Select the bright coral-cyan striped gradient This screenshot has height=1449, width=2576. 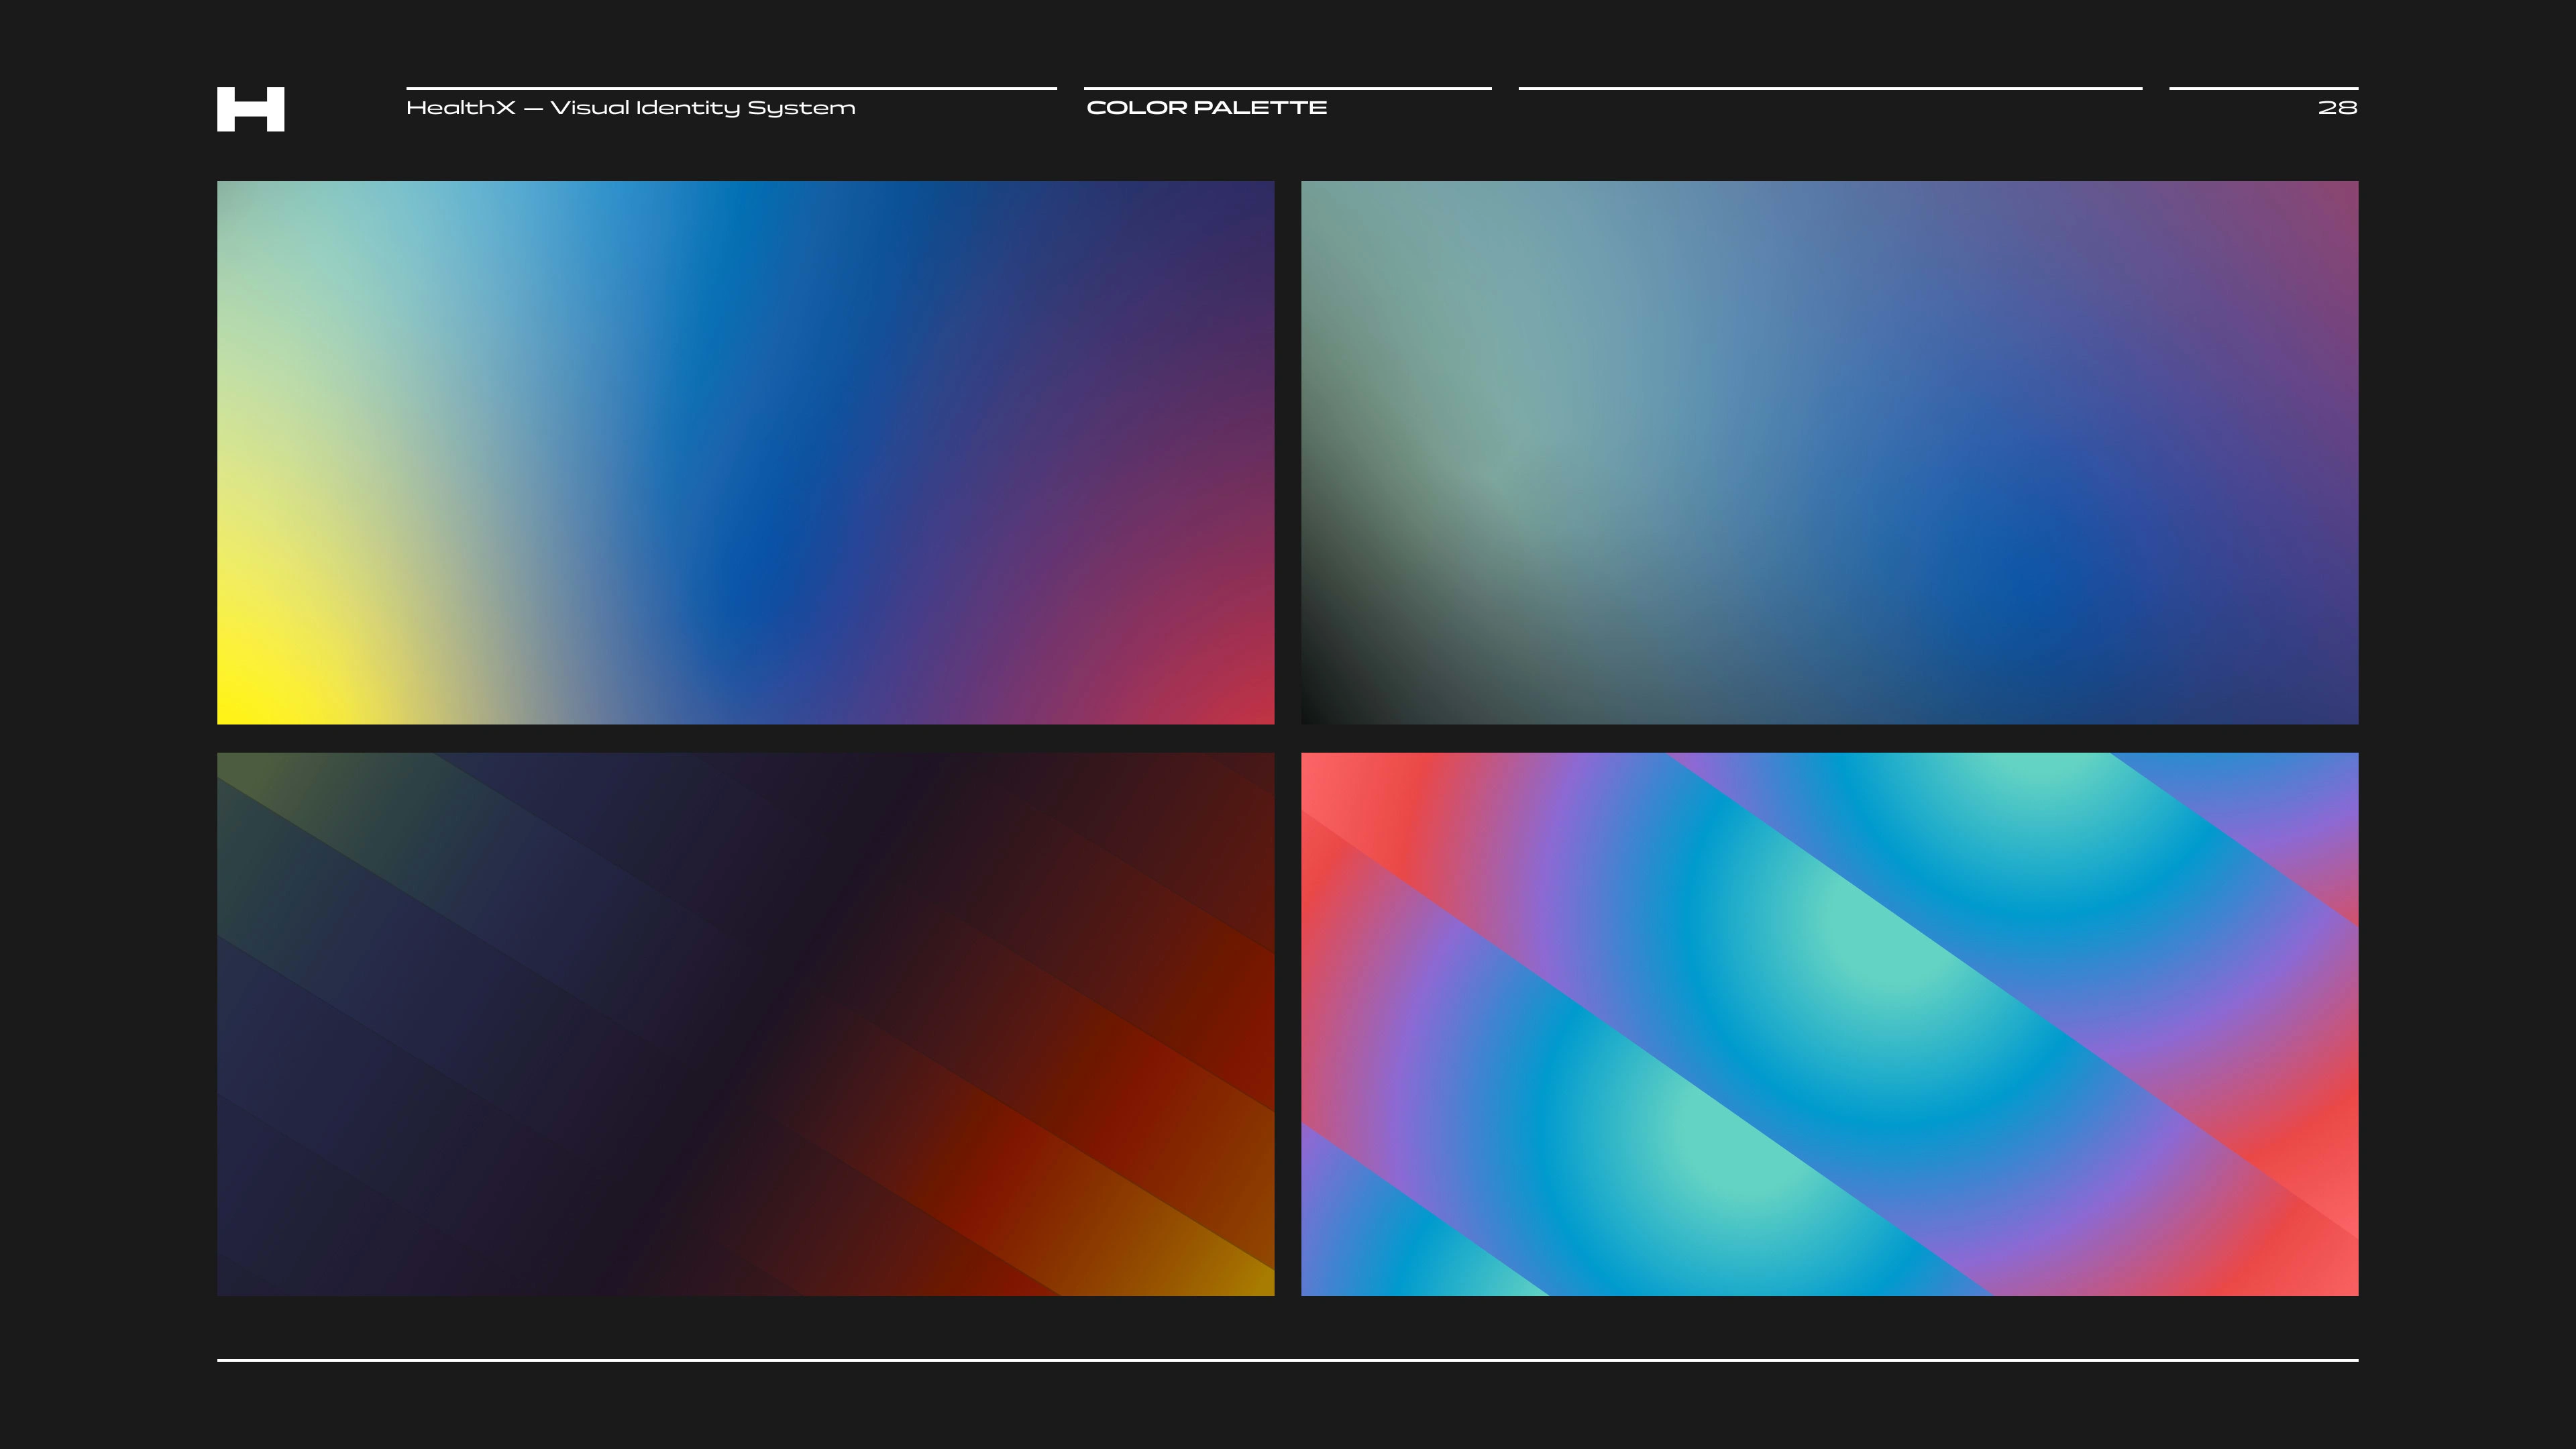click(1829, 1024)
